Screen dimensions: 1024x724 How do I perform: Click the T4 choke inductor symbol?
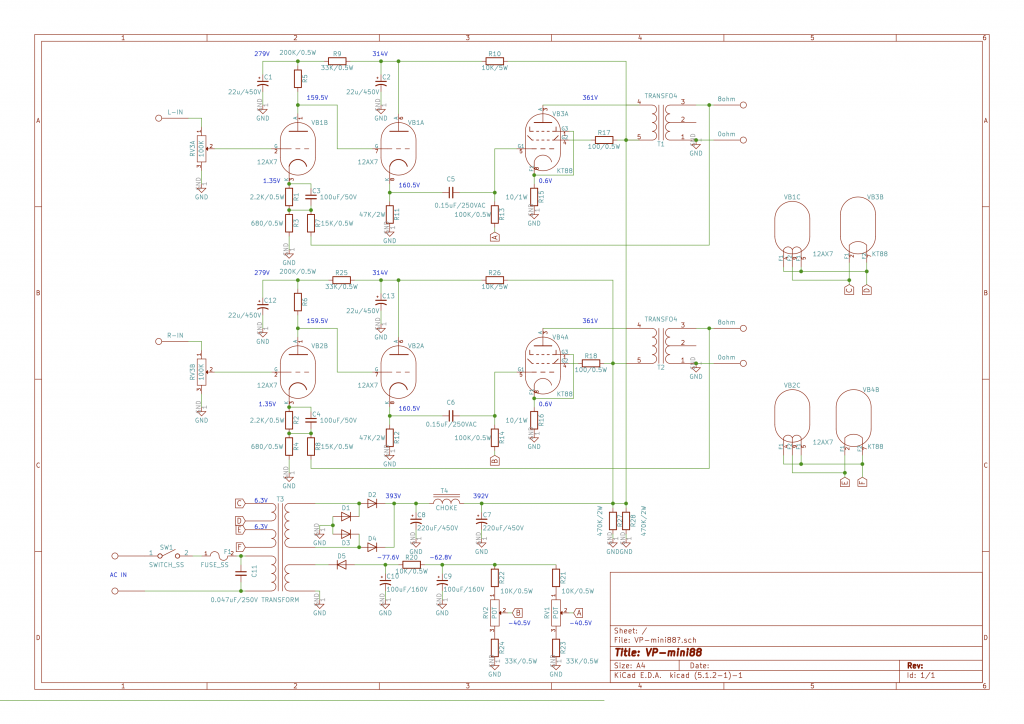(x=444, y=500)
